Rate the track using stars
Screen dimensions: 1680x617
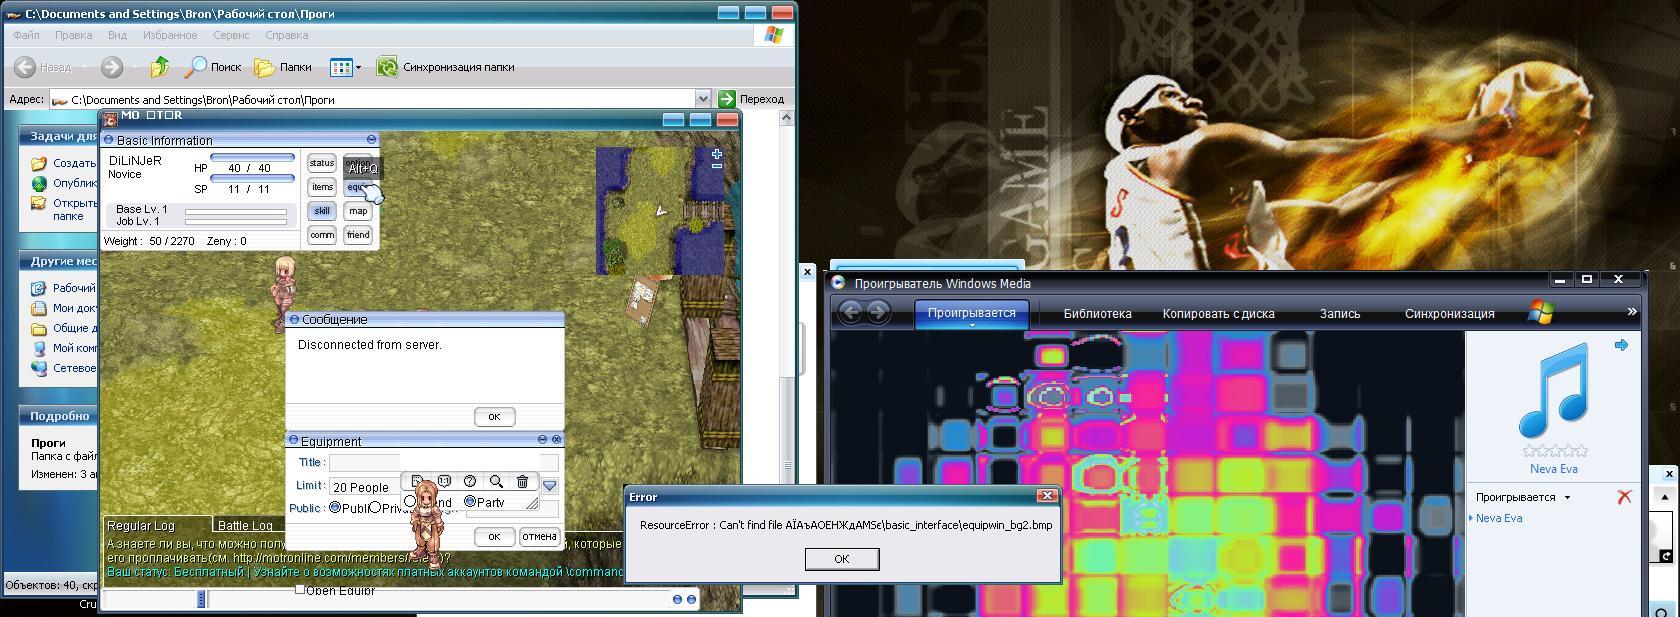[1553, 451]
